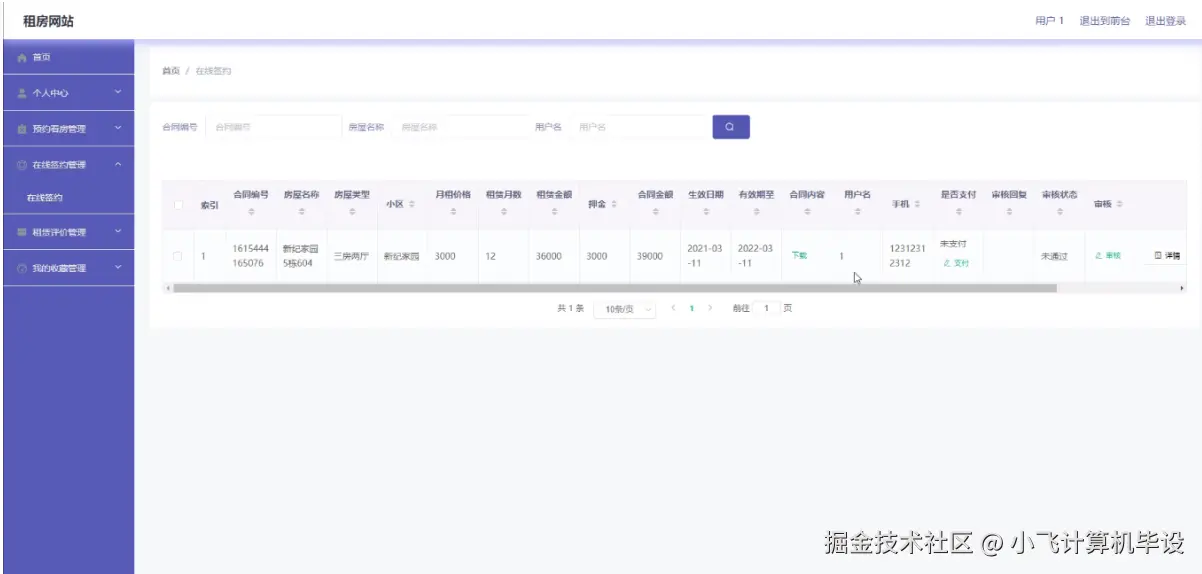
Task: Focus the 用户名 search input
Action: 638,127
